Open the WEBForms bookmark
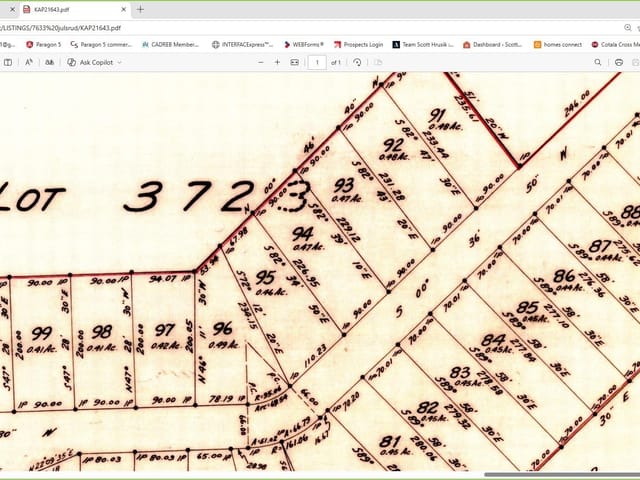The image size is (640, 480). click(304, 44)
